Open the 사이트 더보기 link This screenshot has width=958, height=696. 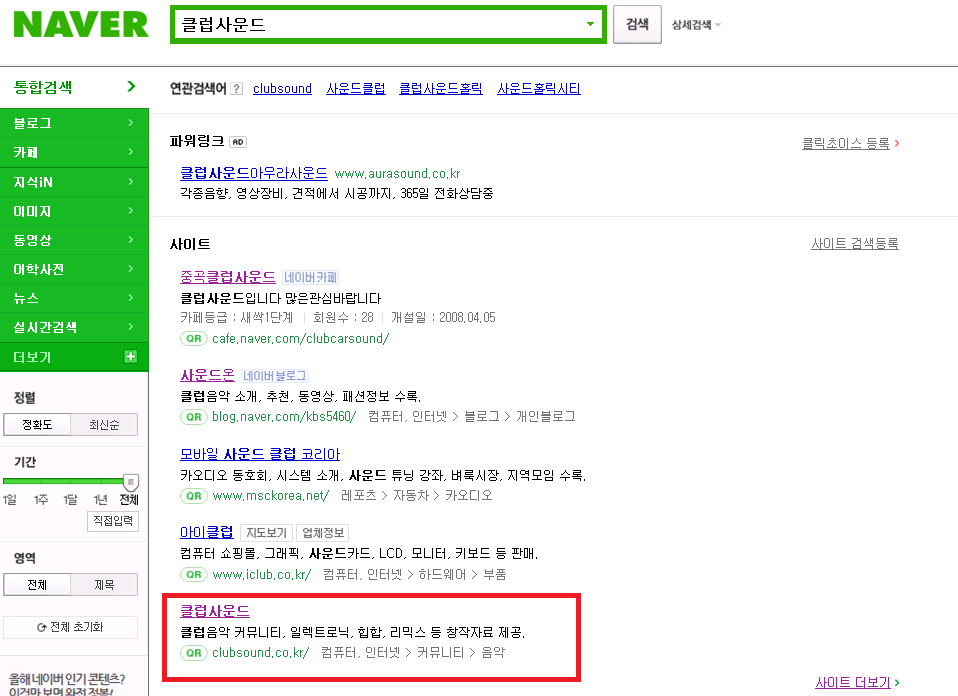click(853, 683)
